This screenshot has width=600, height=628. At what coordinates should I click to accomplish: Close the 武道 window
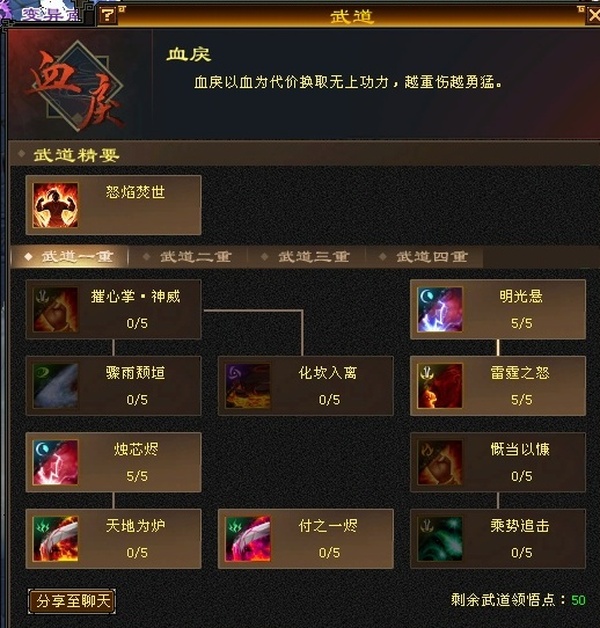click(x=594, y=15)
